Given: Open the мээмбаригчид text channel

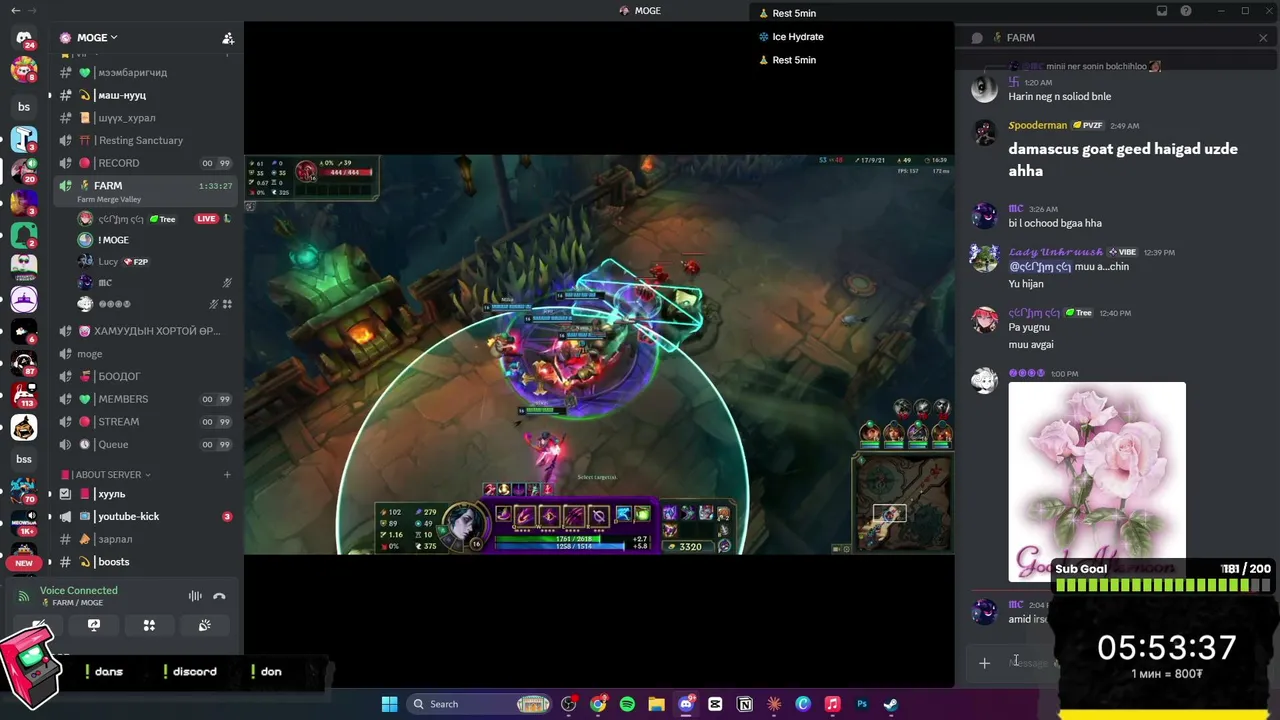Looking at the screenshot, I should tap(146, 72).
